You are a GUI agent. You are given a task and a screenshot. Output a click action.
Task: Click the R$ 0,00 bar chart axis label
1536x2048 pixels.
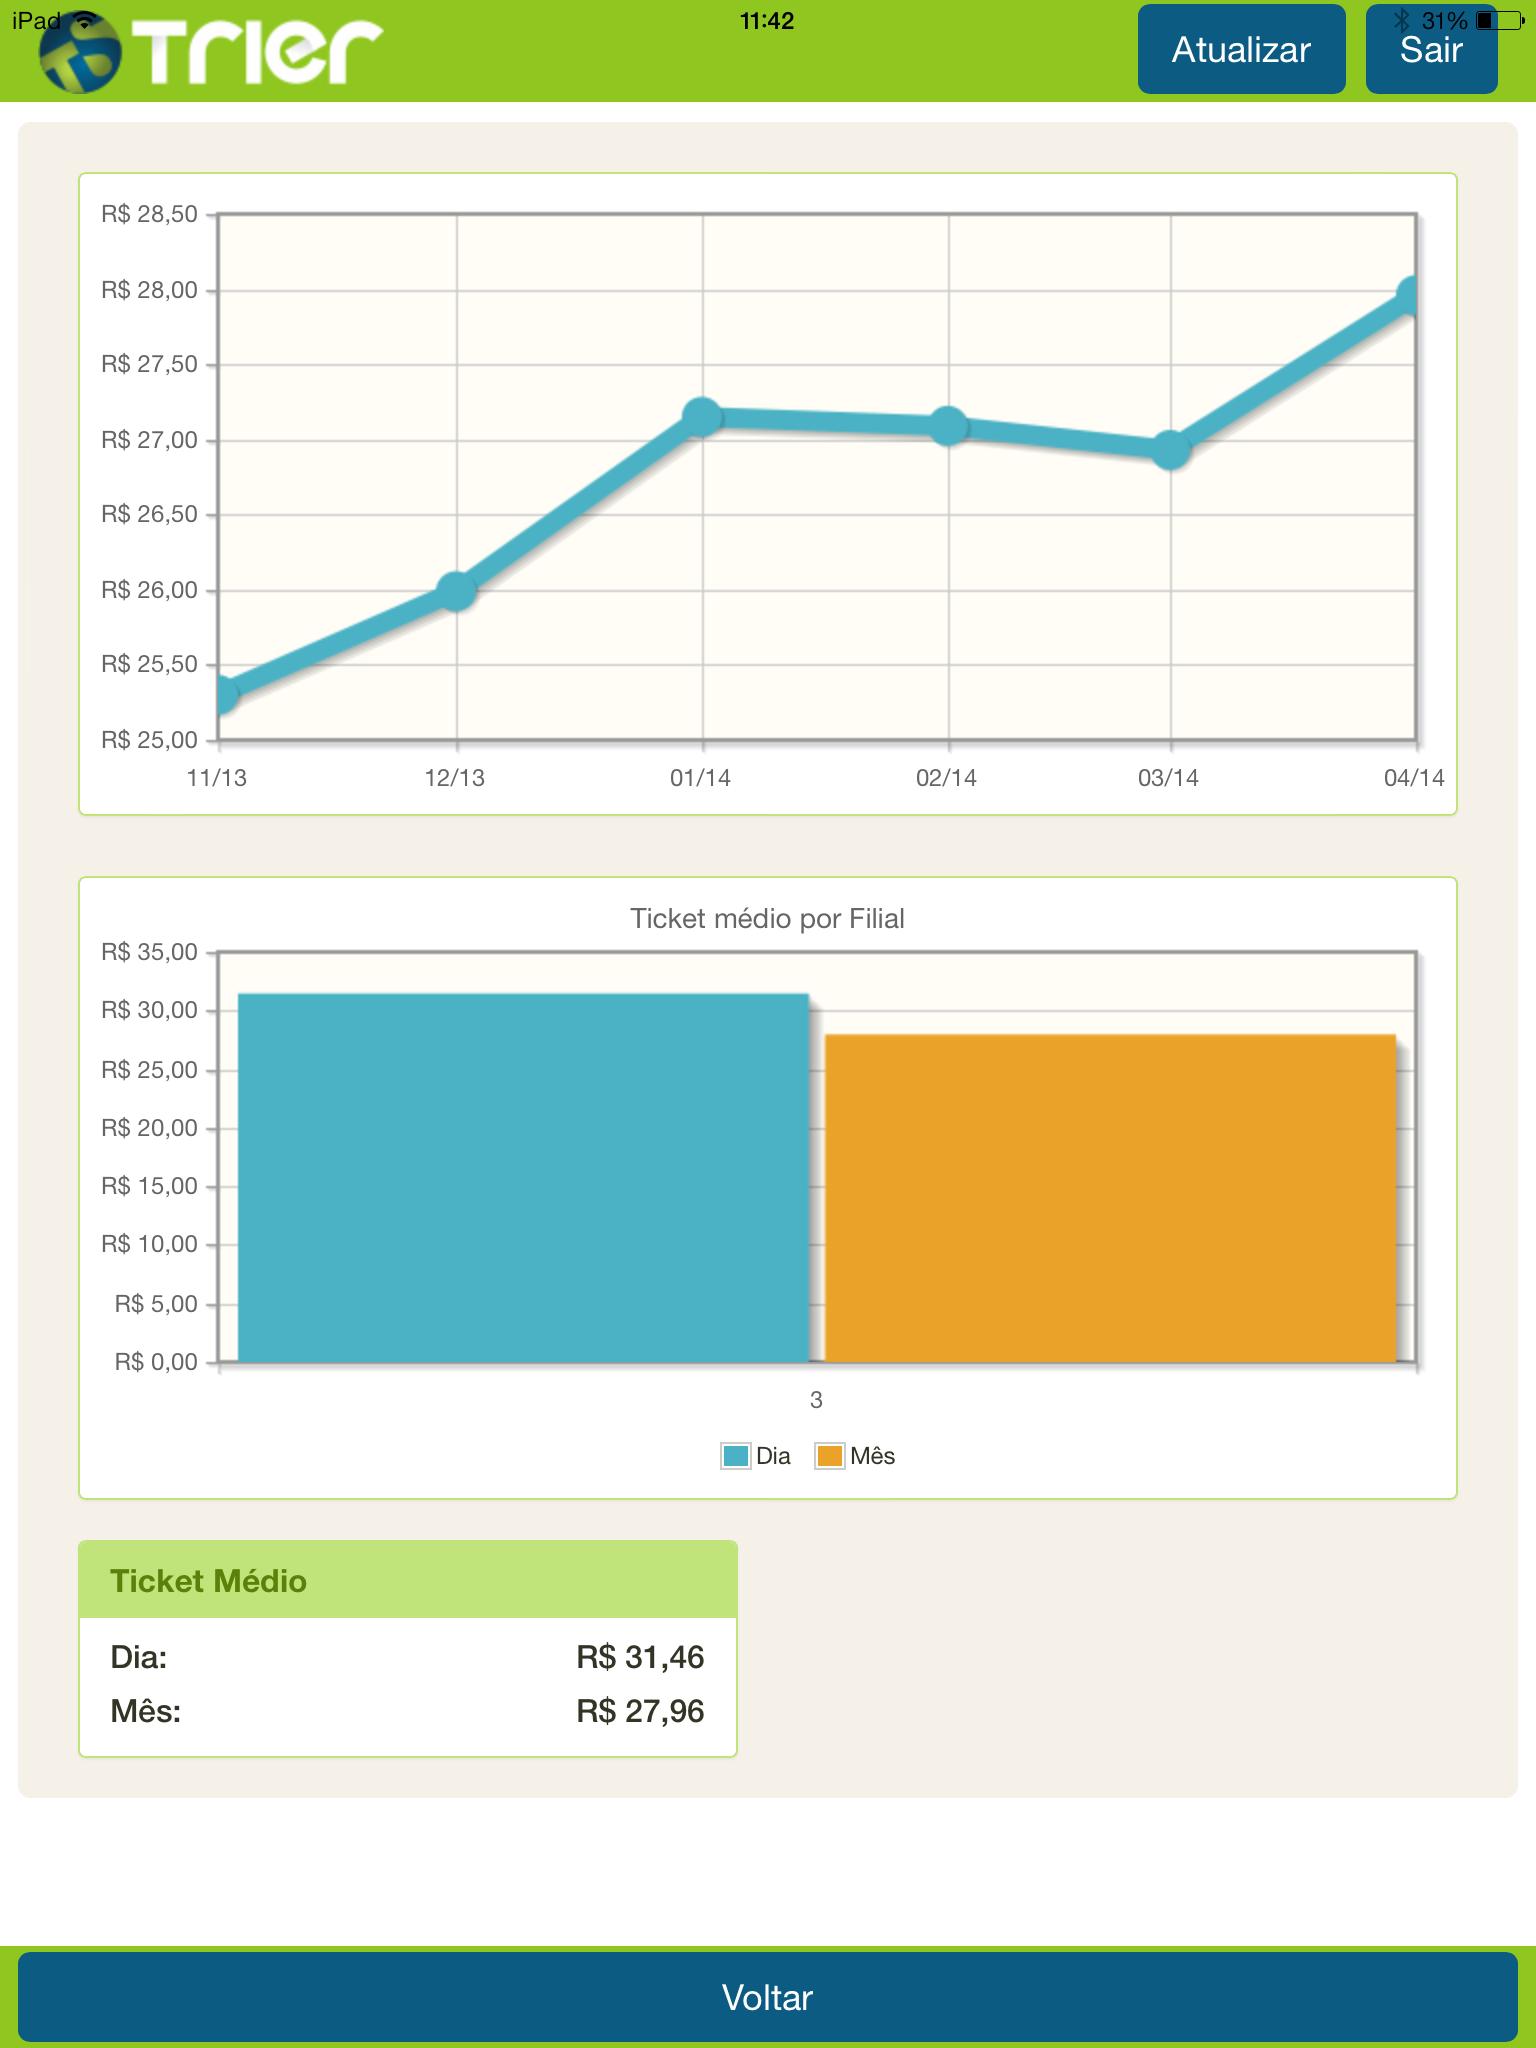pos(157,1362)
